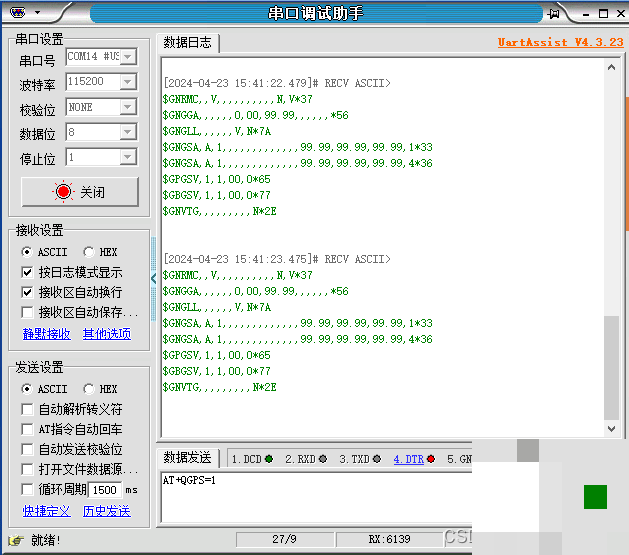629x555 pixels.
Task: Click the TXD signal indicator
Action: 377,459
